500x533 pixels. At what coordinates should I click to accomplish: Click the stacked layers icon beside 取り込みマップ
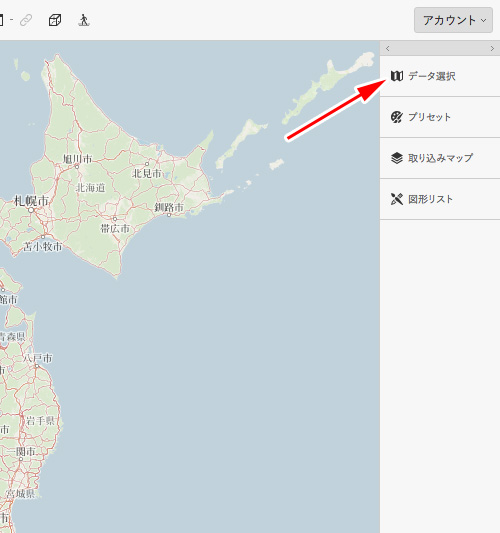(397, 158)
